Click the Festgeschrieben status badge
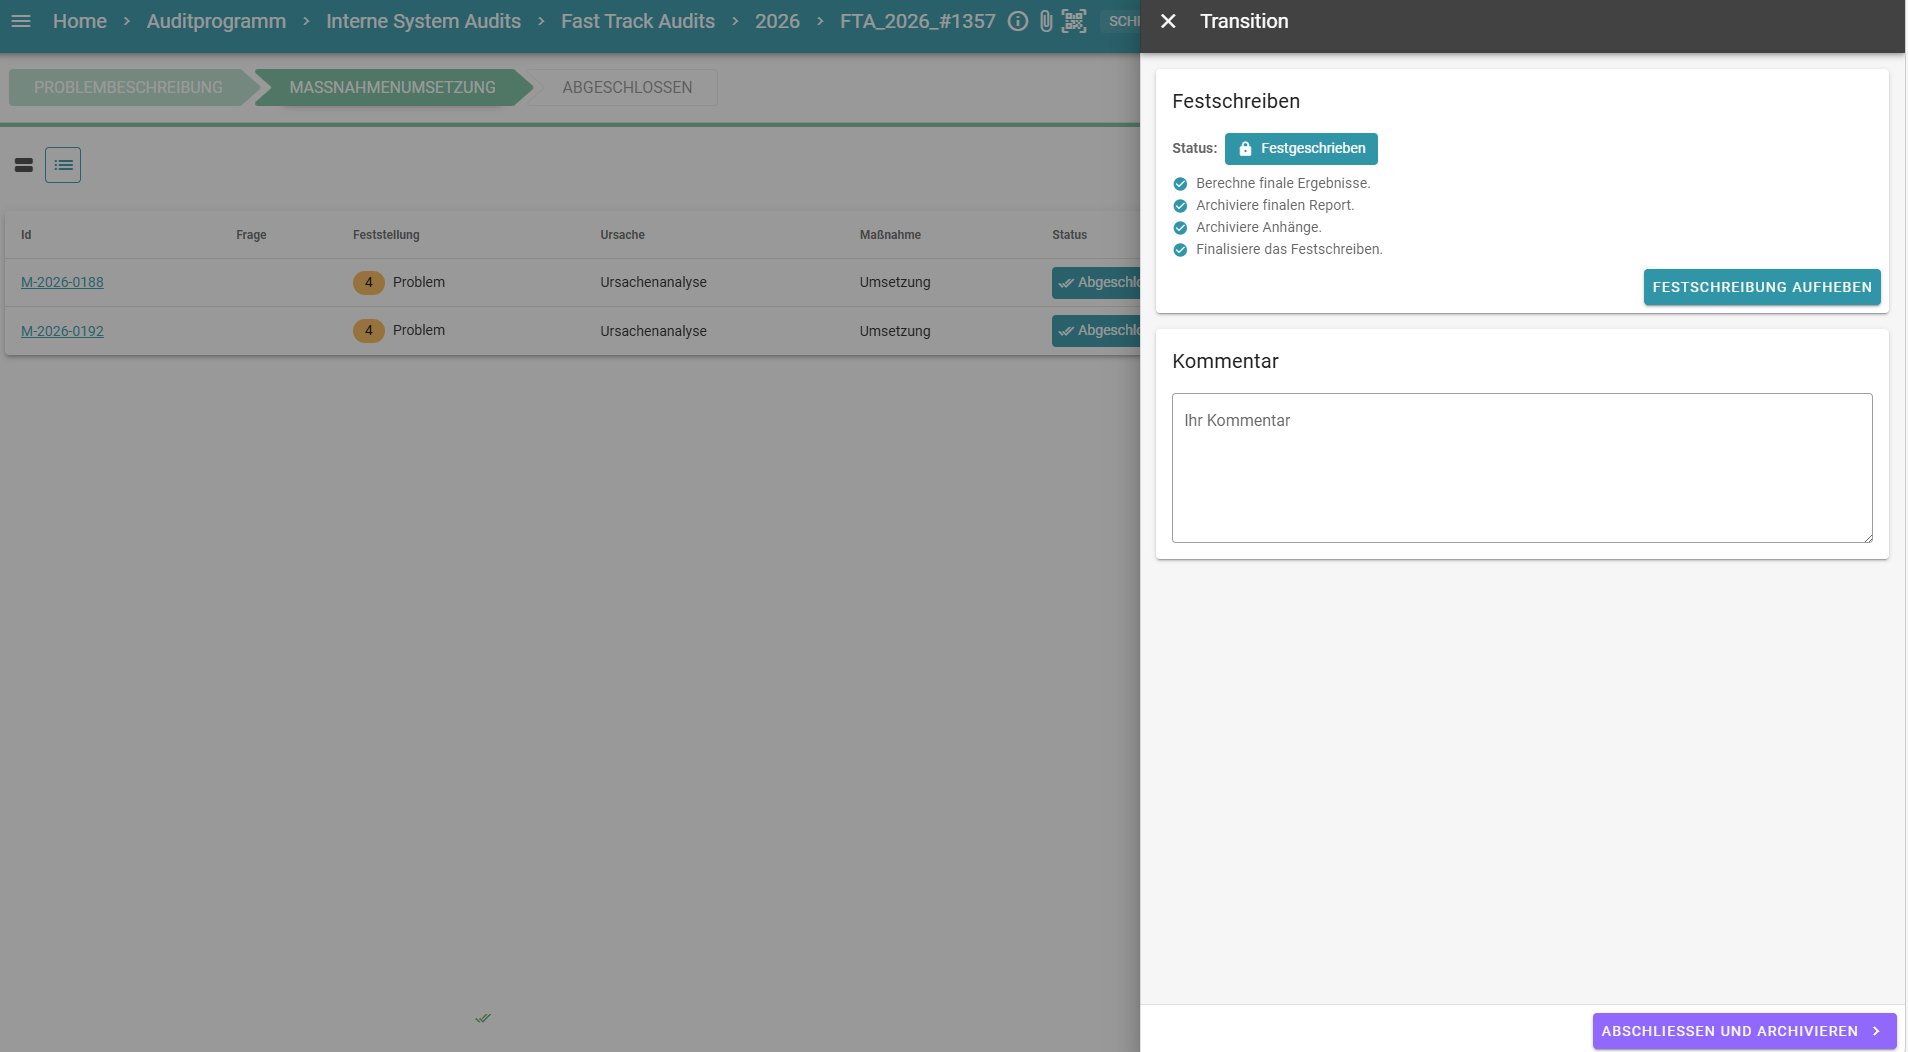This screenshot has height=1052, width=1908. [x=1301, y=148]
